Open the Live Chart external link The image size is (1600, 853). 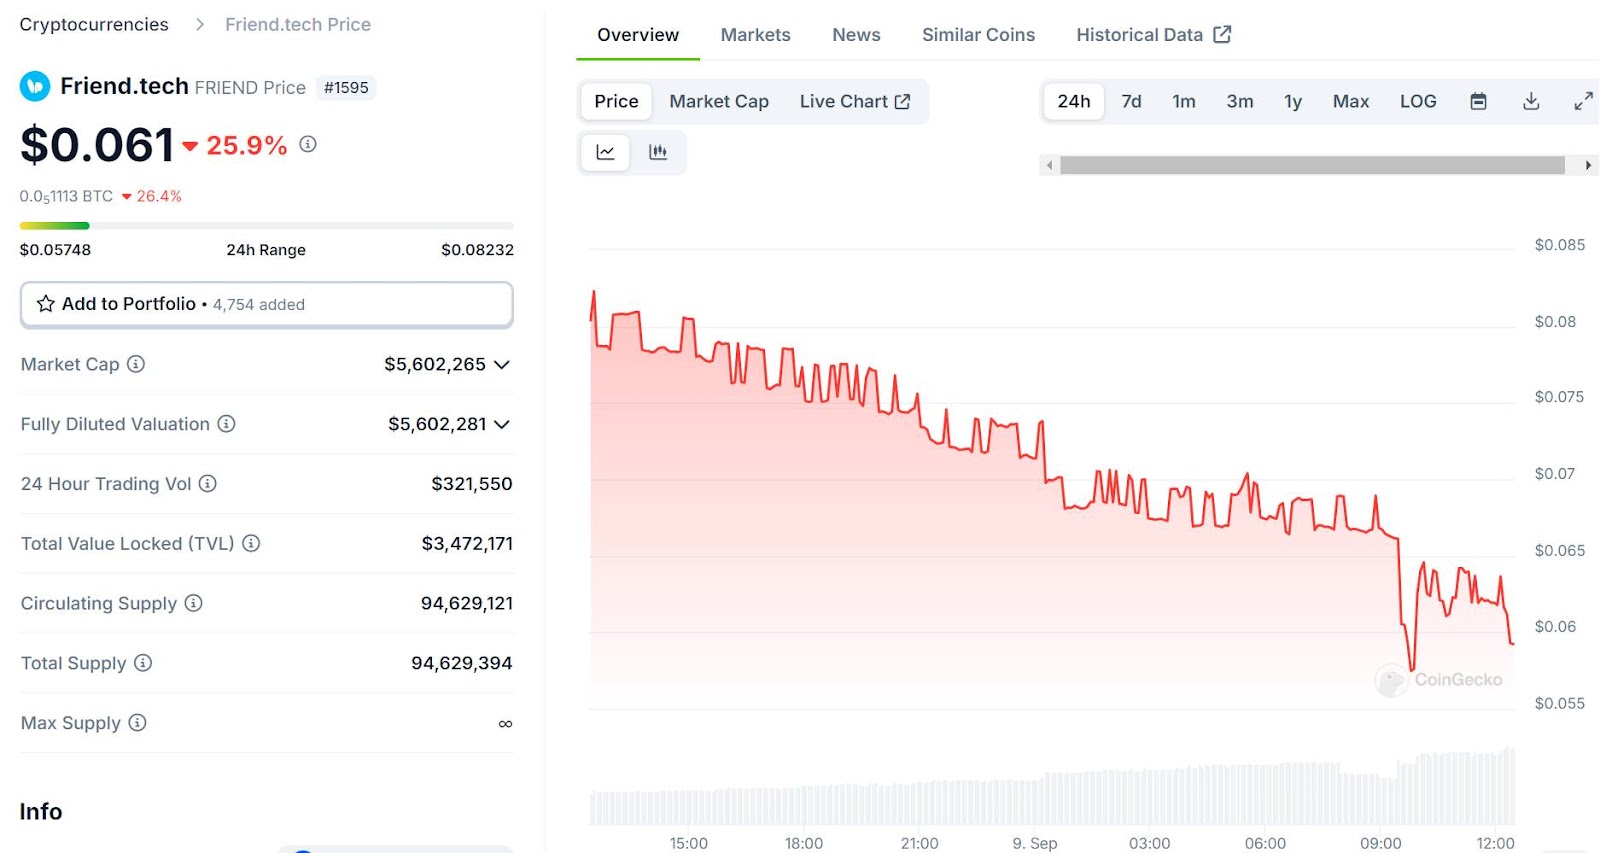tap(855, 101)
